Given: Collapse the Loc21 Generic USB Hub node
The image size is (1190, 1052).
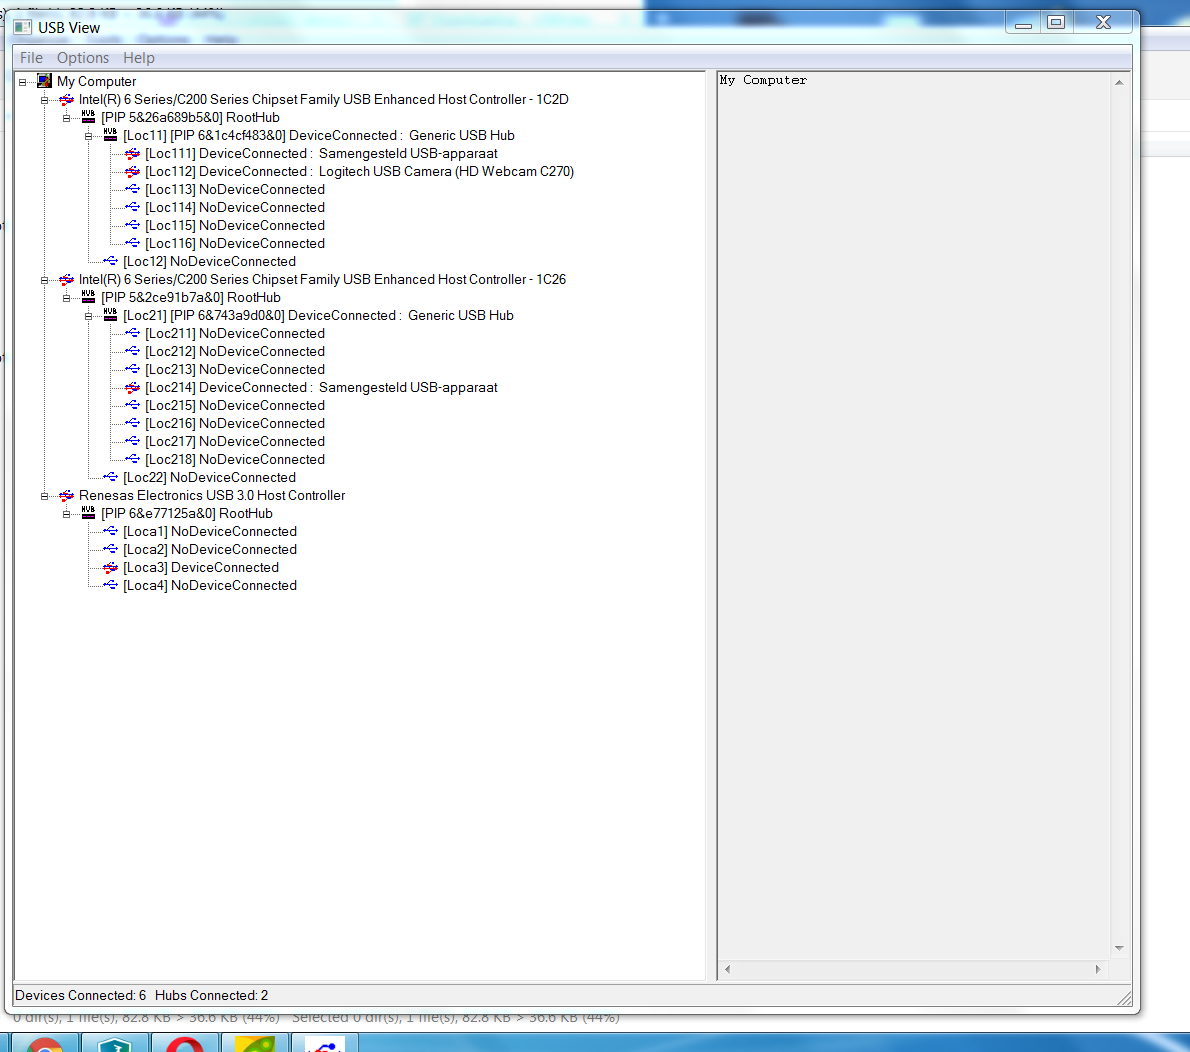Looking at the screenshot, I should [x=88, y=316].
